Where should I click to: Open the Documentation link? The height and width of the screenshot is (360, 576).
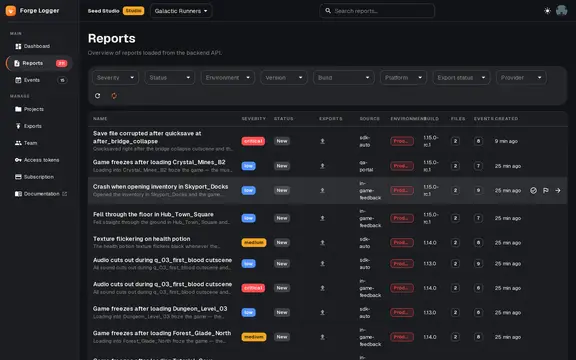pyautogui.click(x=39, y=194)
